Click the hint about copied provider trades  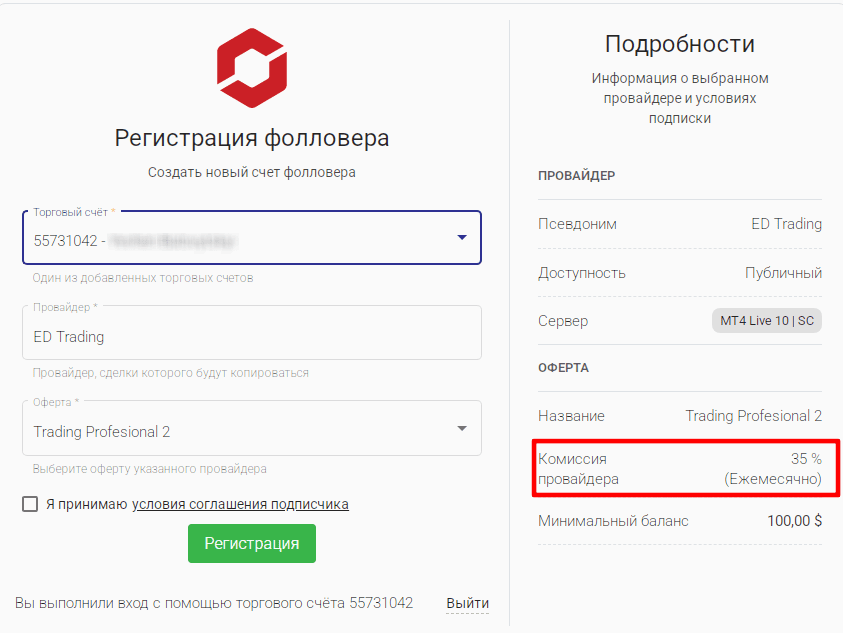coord(170,373)
